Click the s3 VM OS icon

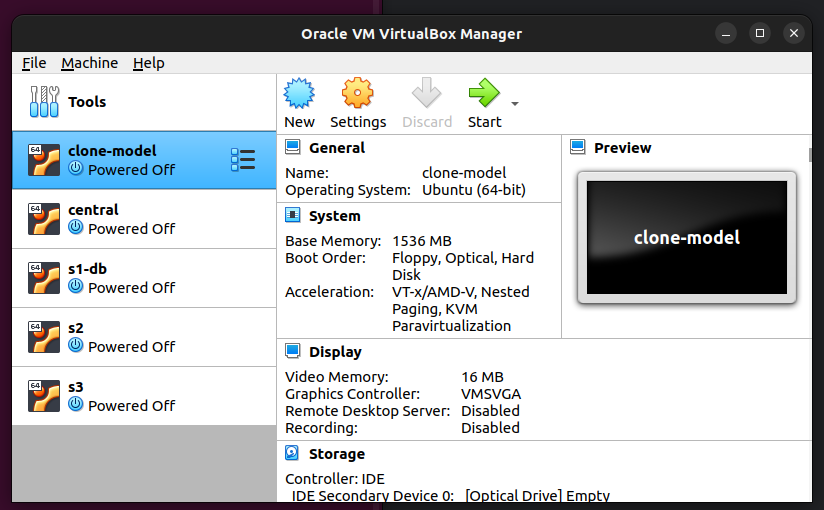point(44,395)
